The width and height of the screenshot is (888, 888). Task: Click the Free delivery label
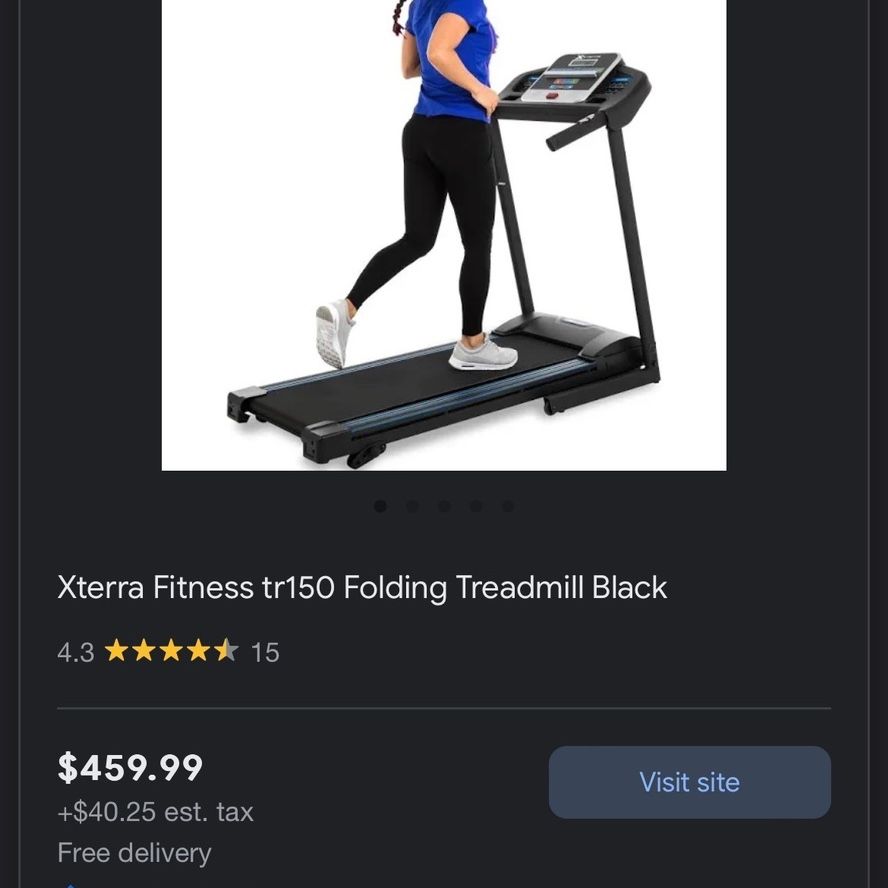click(134, 853)
